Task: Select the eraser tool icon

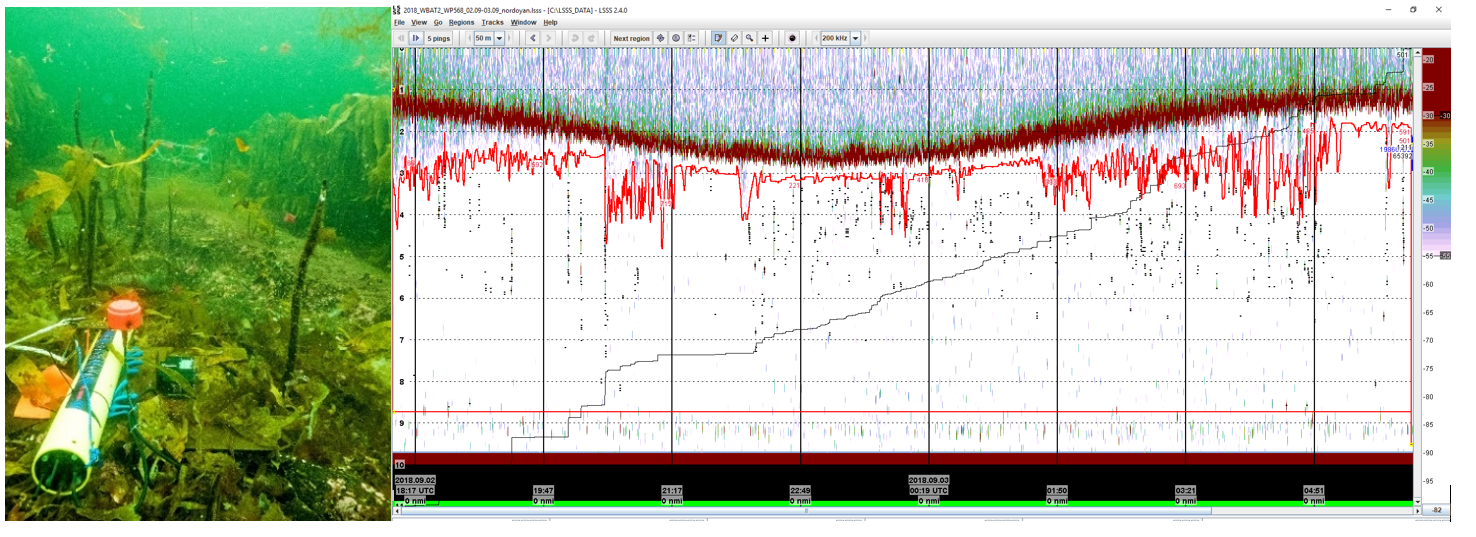Action: 733,38
